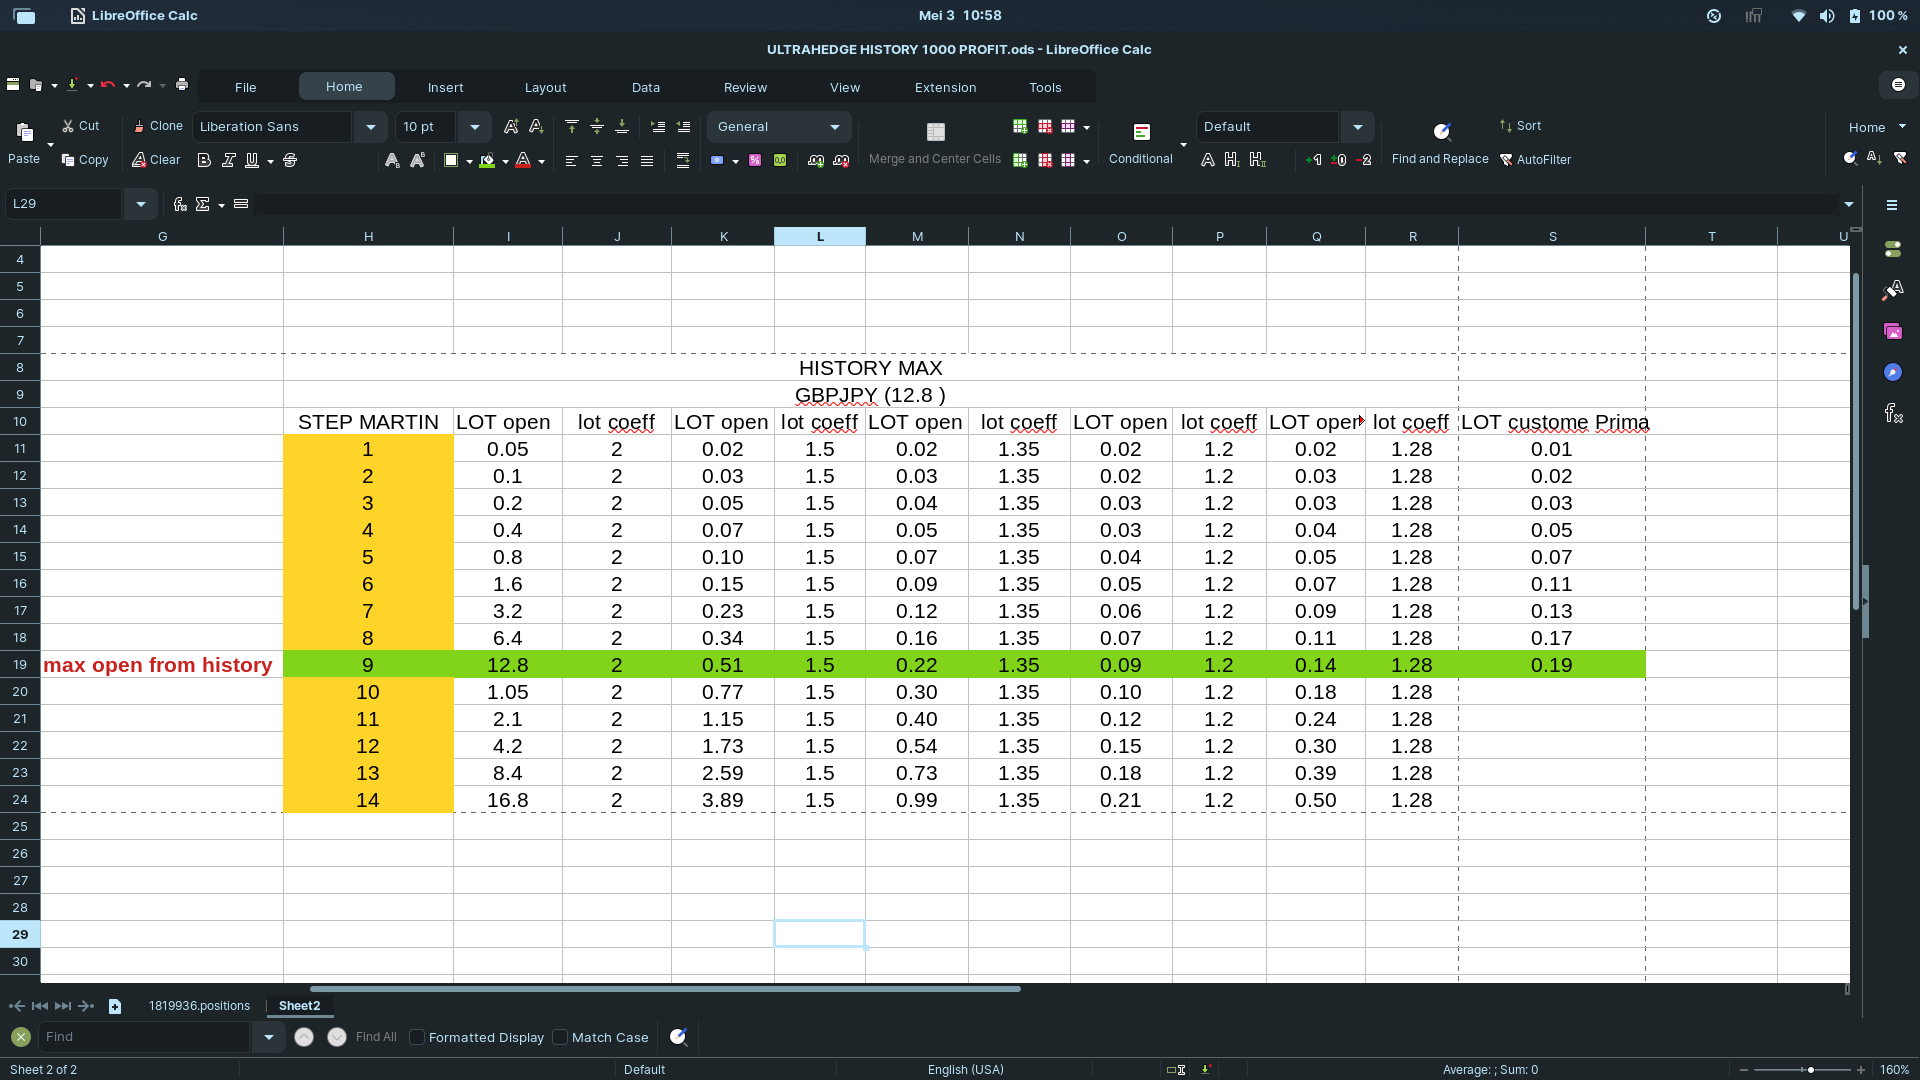Open the font name dropdown
Image resolution: width=1920 pixels, height=1080 pixels.
(x=371, y=127)
